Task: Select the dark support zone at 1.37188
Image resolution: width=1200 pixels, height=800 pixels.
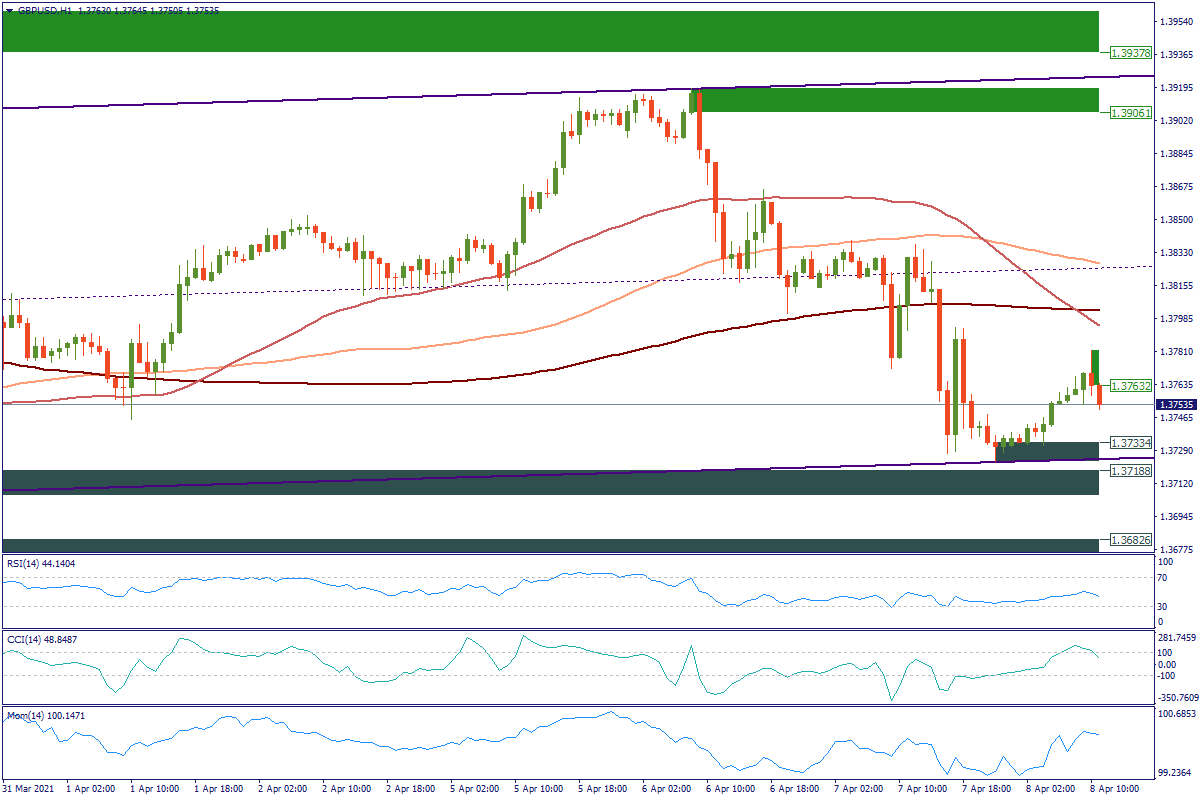Action: (550, 482)
